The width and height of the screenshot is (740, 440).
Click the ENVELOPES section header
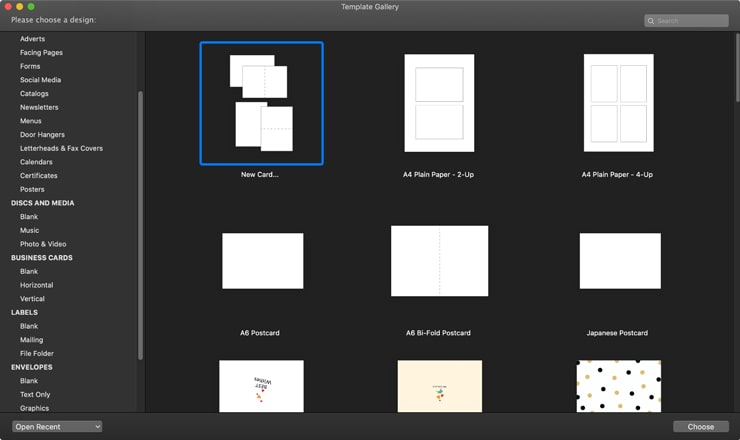tap(32, 367)
